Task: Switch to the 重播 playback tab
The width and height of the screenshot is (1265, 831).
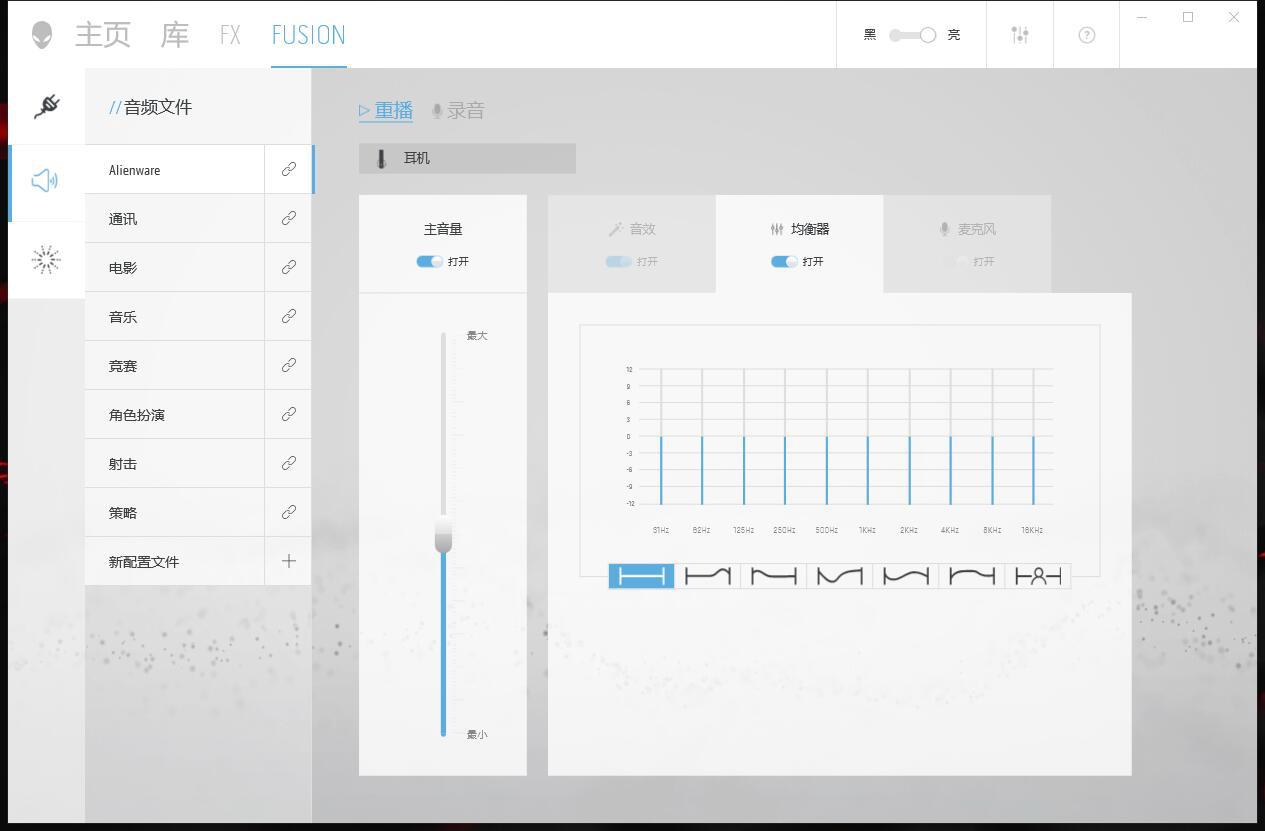Action: tap(386, 111)
